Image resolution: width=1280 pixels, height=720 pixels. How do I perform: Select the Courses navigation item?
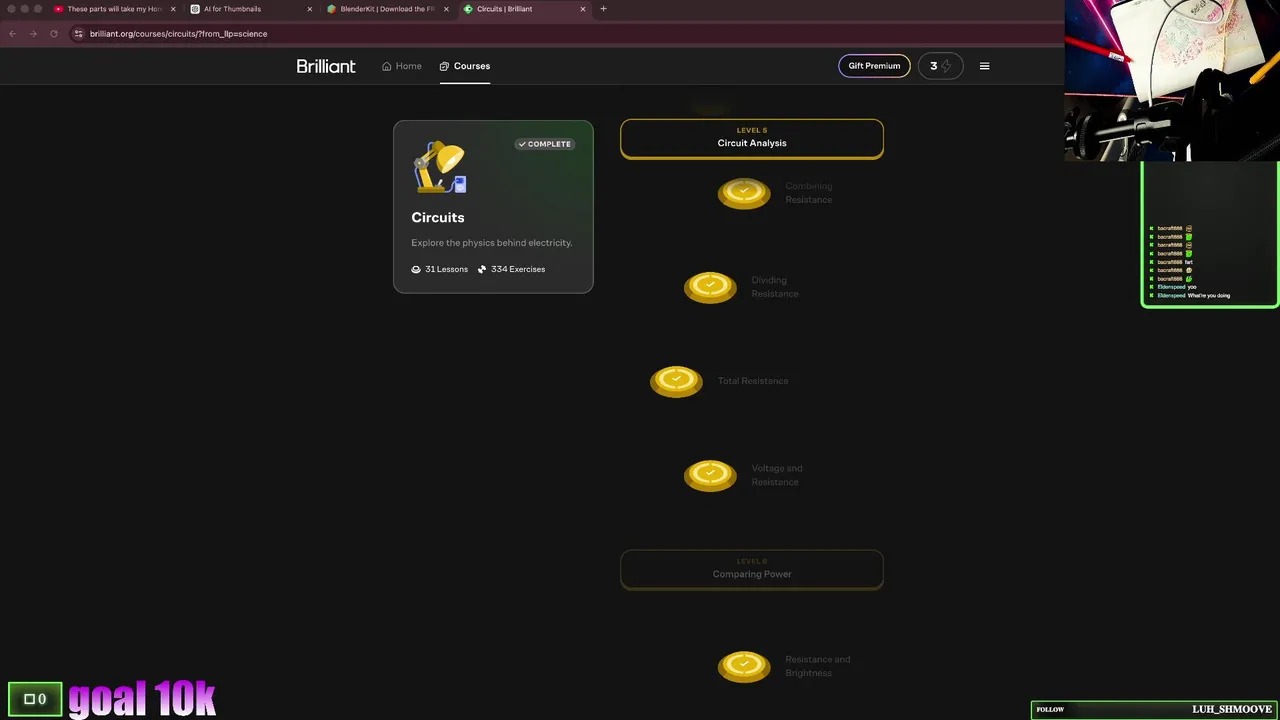pos(465,66)
